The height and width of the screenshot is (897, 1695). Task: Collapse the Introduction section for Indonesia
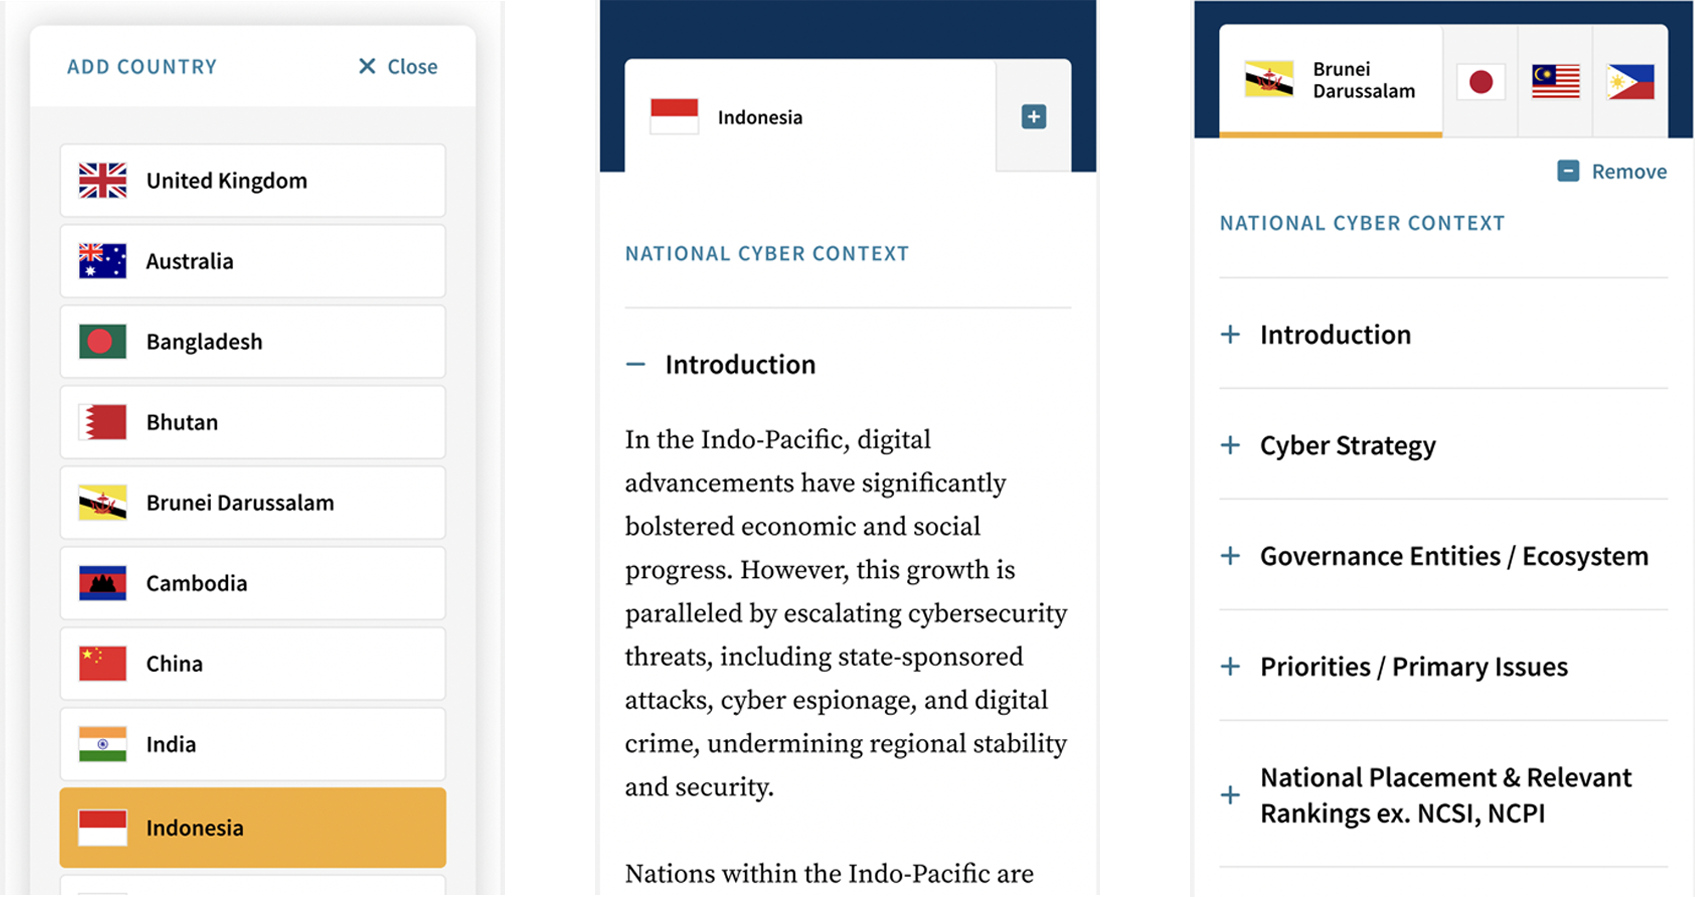[636, 364]
